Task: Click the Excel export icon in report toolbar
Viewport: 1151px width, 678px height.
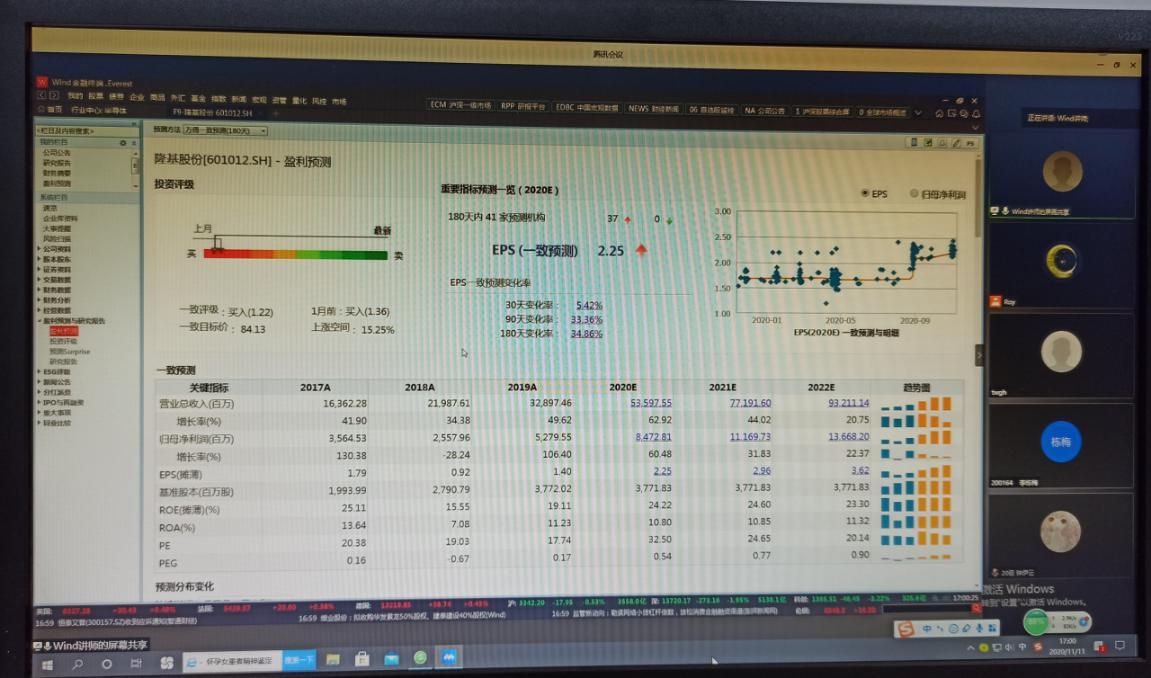Action: [x=928, y=142]
